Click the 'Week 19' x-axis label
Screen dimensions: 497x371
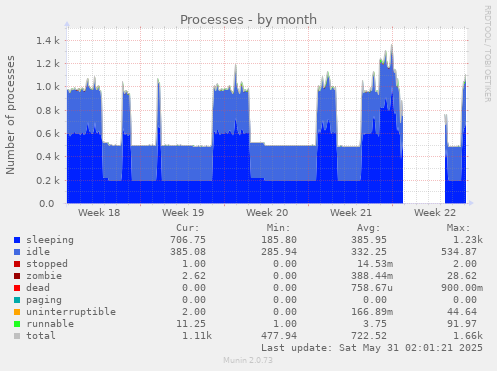[x=183, y=213]
